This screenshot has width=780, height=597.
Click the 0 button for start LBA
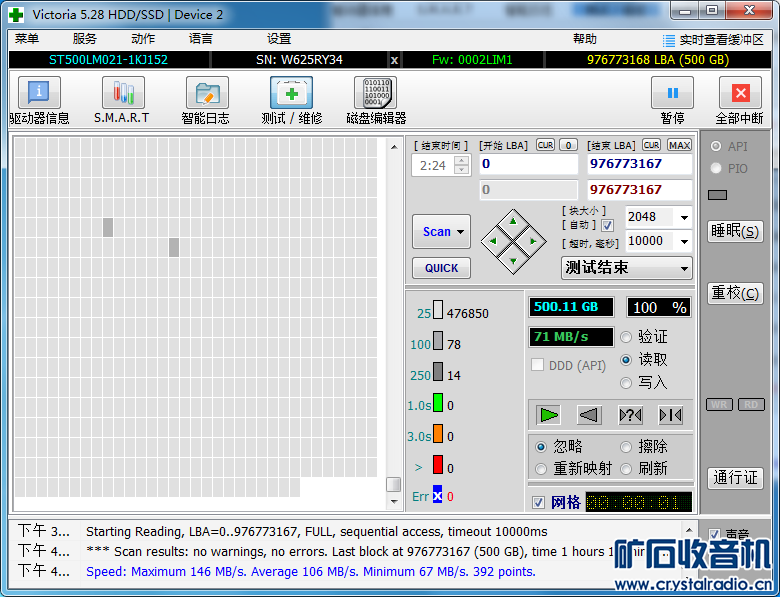point(569,145)
